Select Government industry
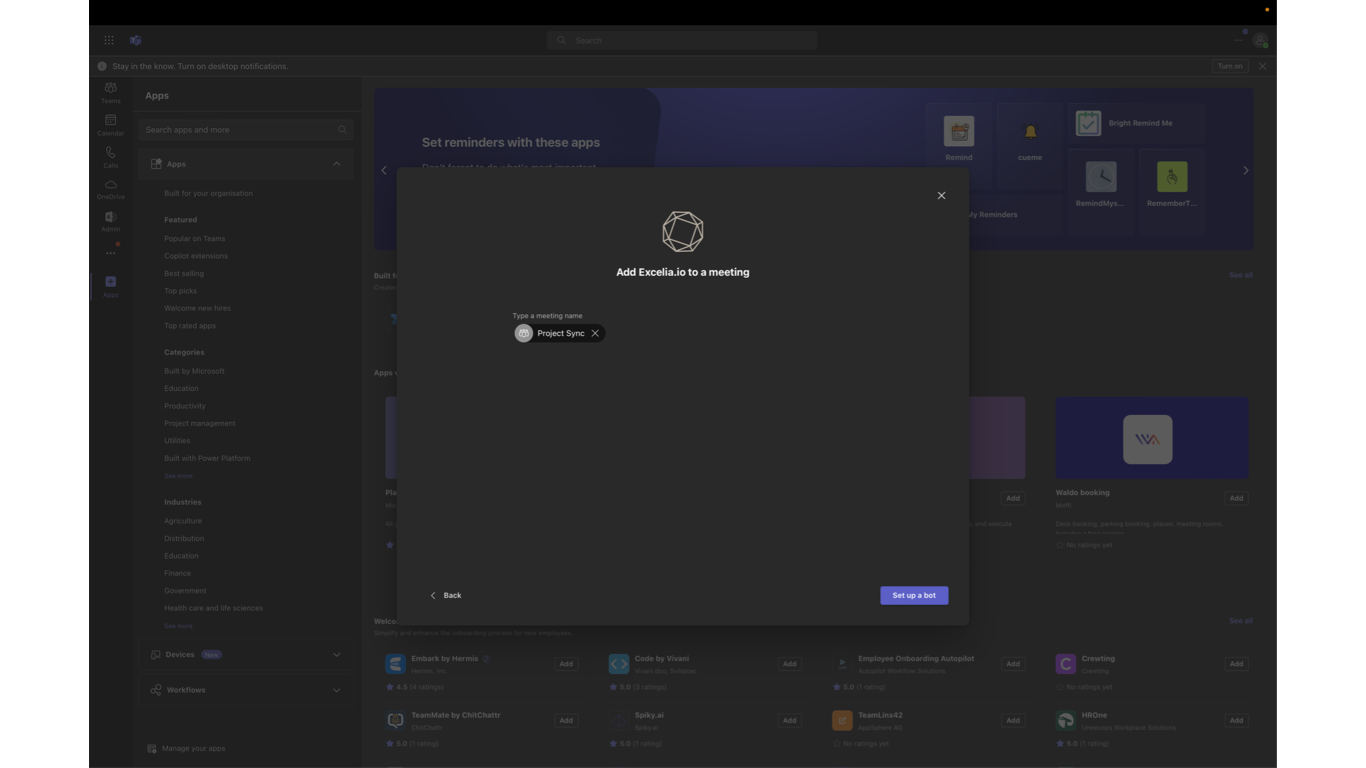The width and height of the screenshot is (1366, 768). (185, 591)
